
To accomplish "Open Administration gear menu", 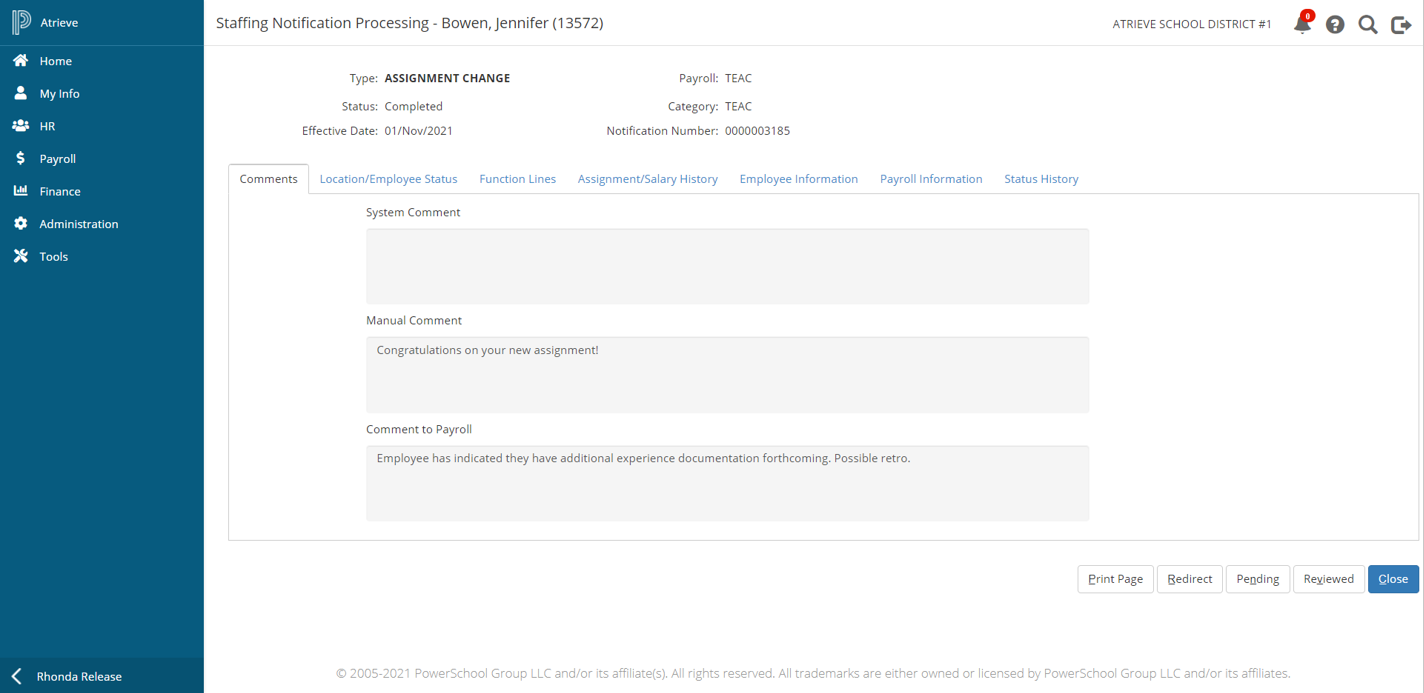I will pos(21,224).
